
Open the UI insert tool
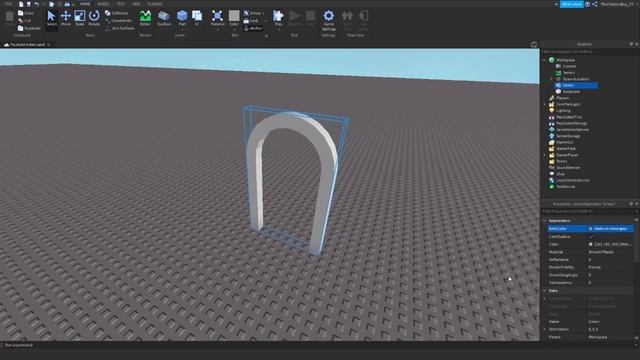point(197,19)
